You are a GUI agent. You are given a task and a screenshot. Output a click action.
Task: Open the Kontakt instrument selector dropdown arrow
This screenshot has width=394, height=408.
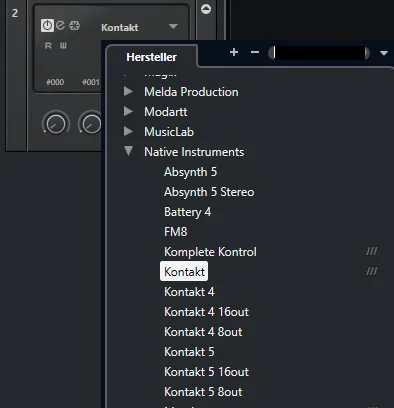coord(173,26)
